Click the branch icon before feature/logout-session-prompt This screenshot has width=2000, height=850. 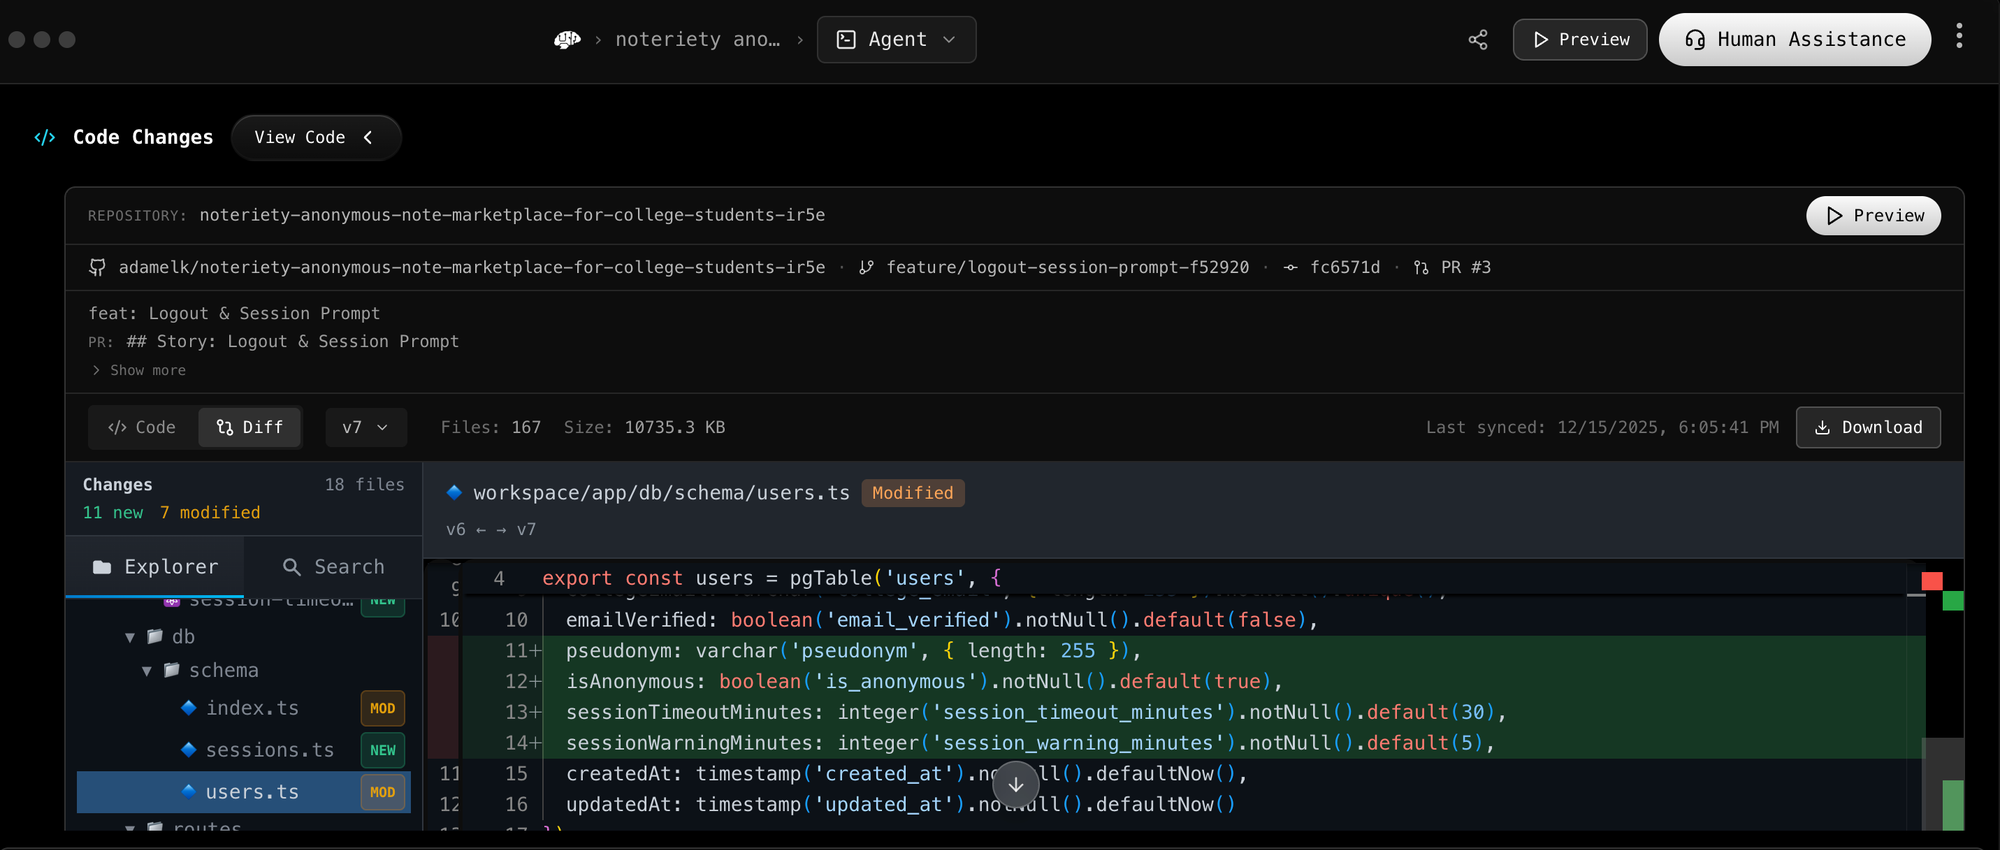[x=866, y=268]
